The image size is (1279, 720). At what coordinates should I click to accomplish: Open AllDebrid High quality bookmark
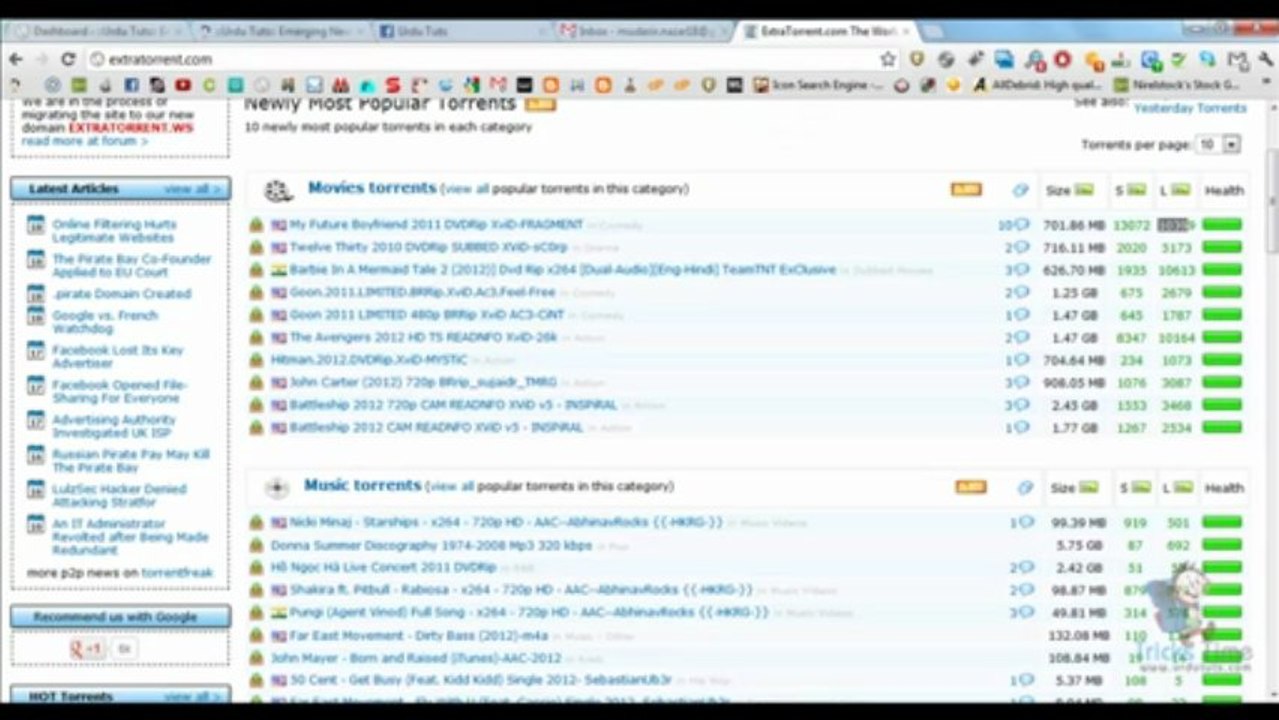(1035, 85)
